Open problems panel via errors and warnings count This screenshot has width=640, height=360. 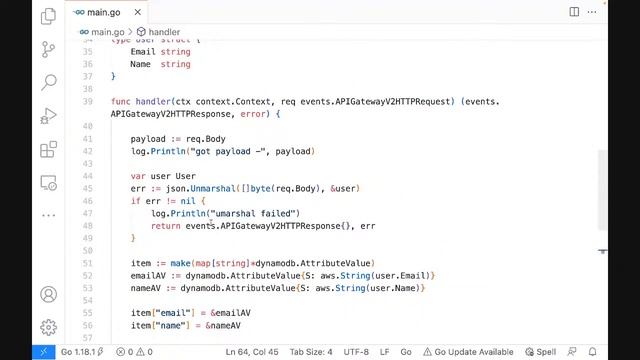134,352
